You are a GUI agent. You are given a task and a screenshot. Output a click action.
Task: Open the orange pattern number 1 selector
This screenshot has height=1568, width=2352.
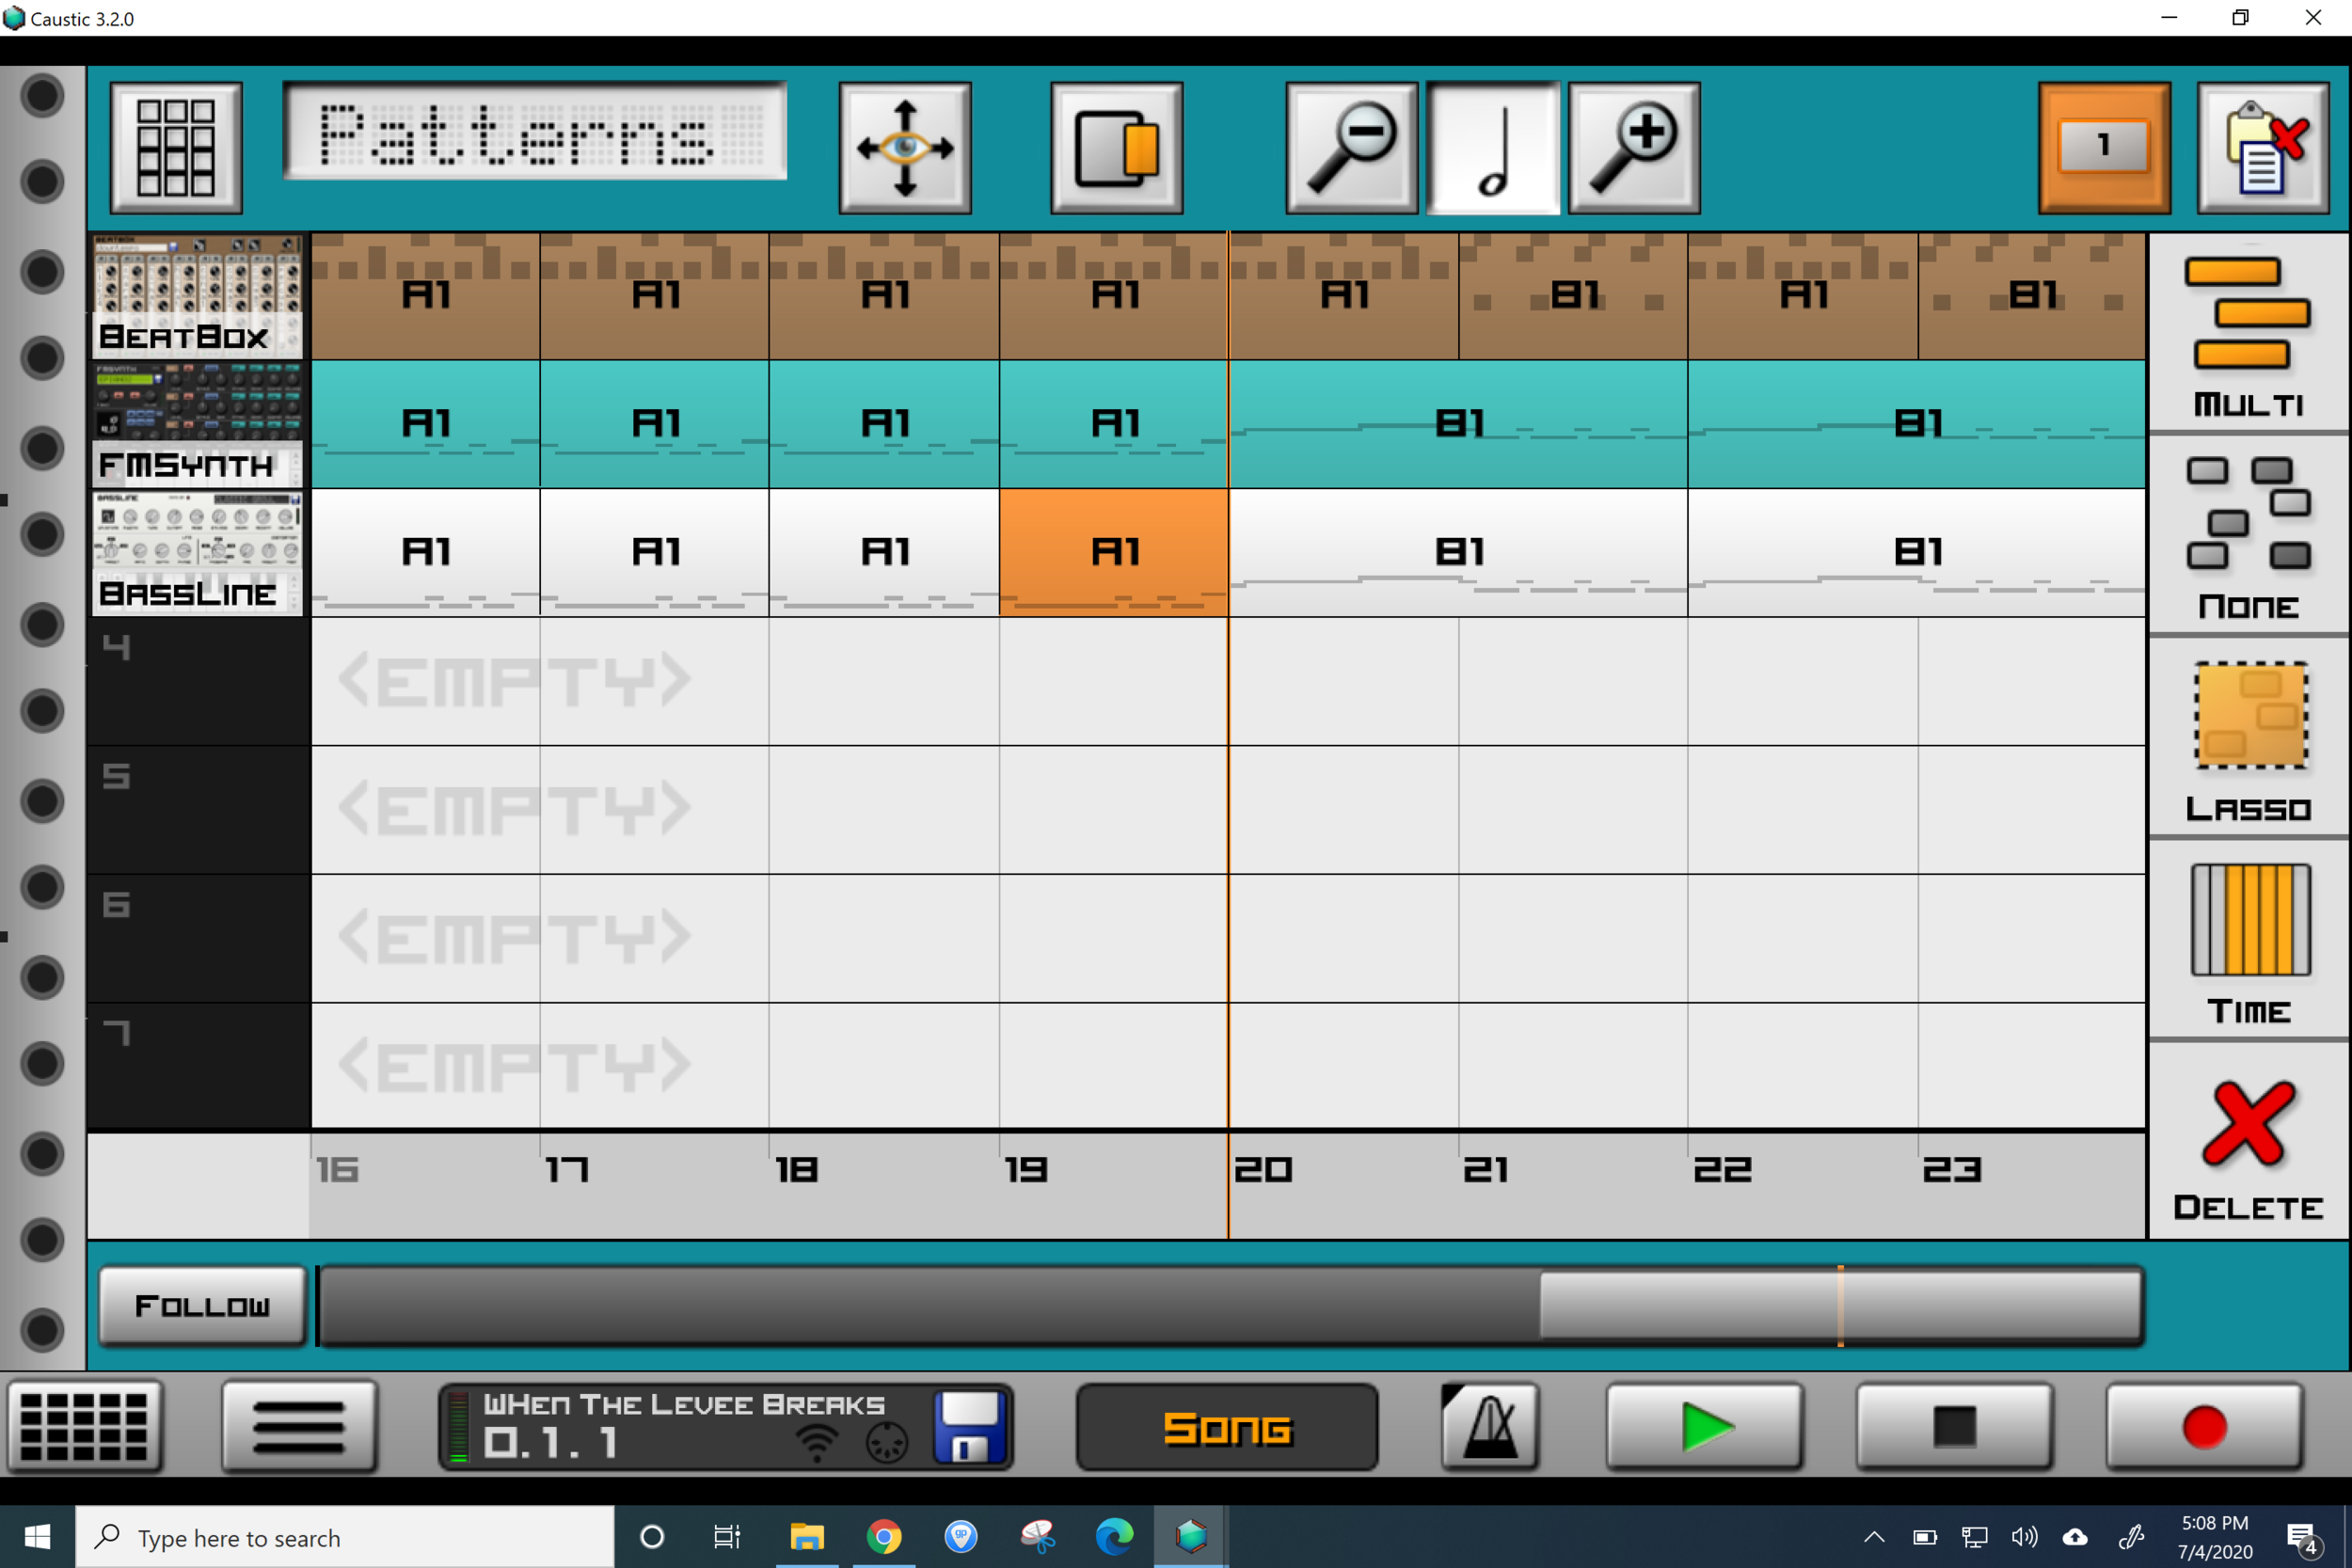[2104, 148]
